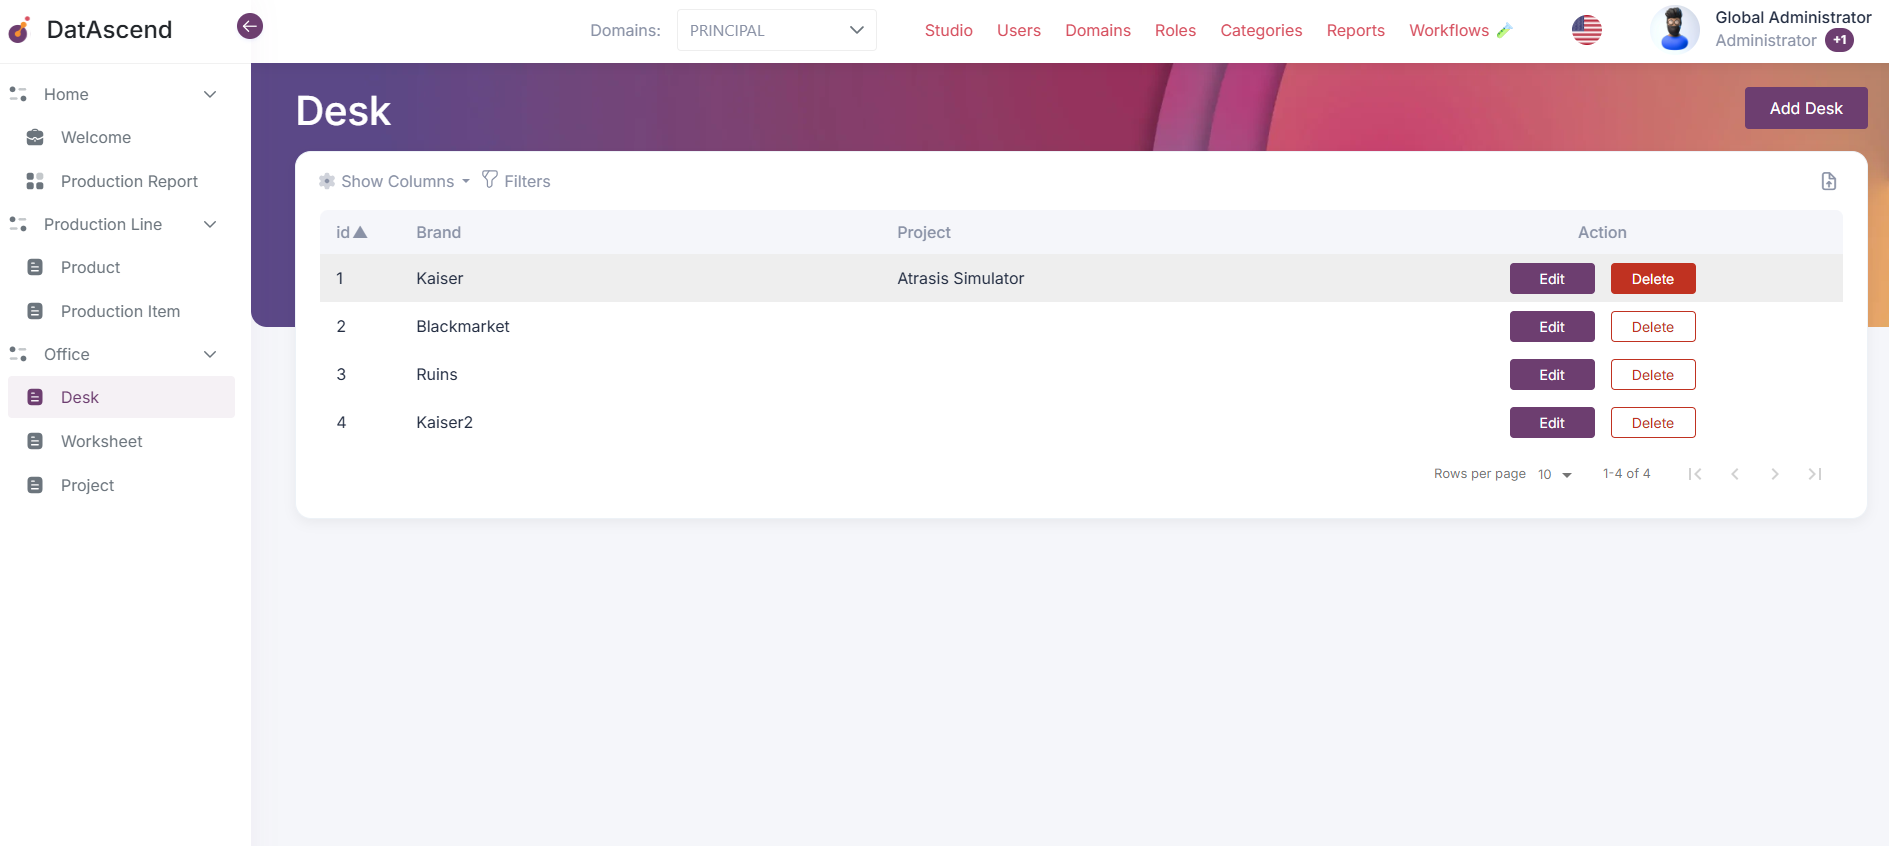Open the Show Columns dropdown

(x=395, y=181)
